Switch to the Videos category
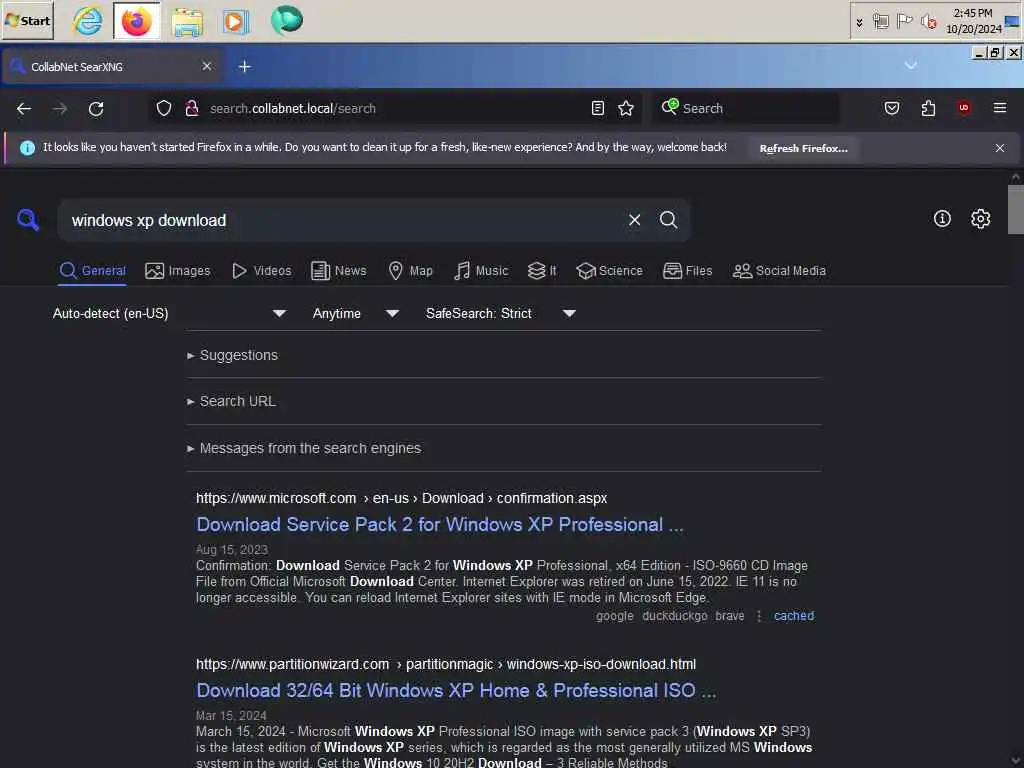The width and height of the screenshot is (1024, 768). pyautogui.click(x=261, y=270)
